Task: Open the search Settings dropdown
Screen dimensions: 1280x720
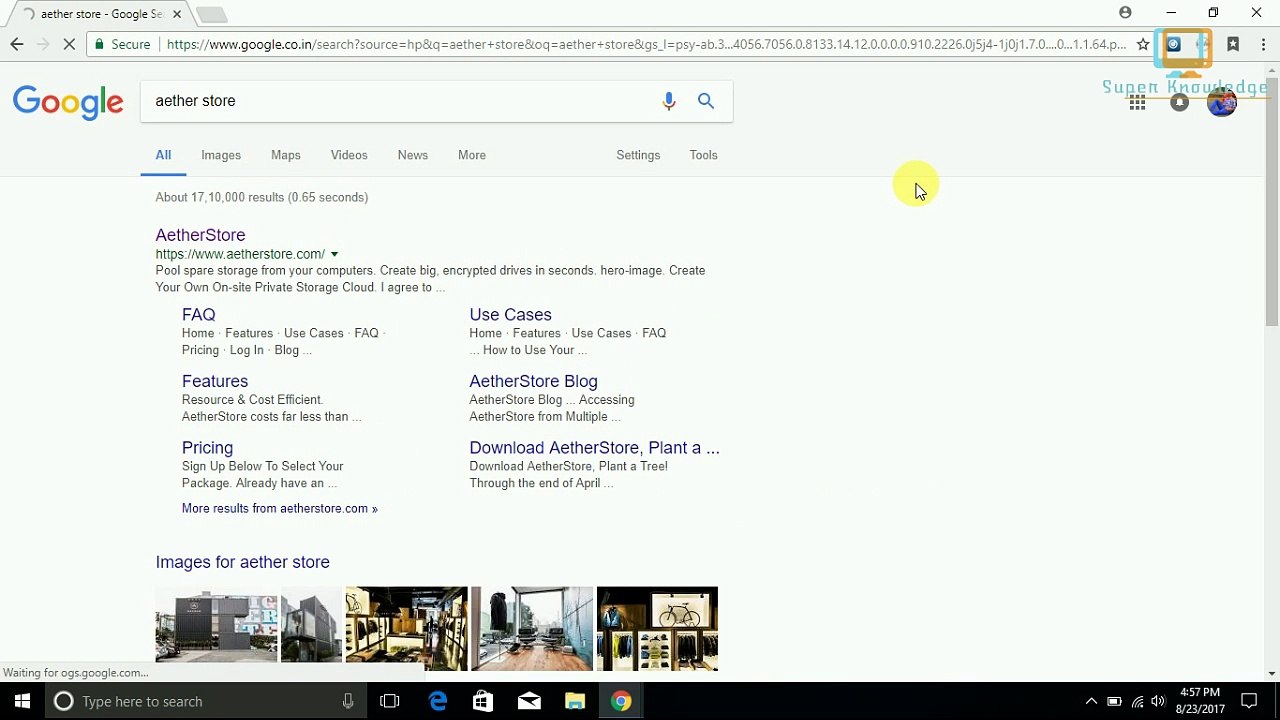Action: (638, 155)
